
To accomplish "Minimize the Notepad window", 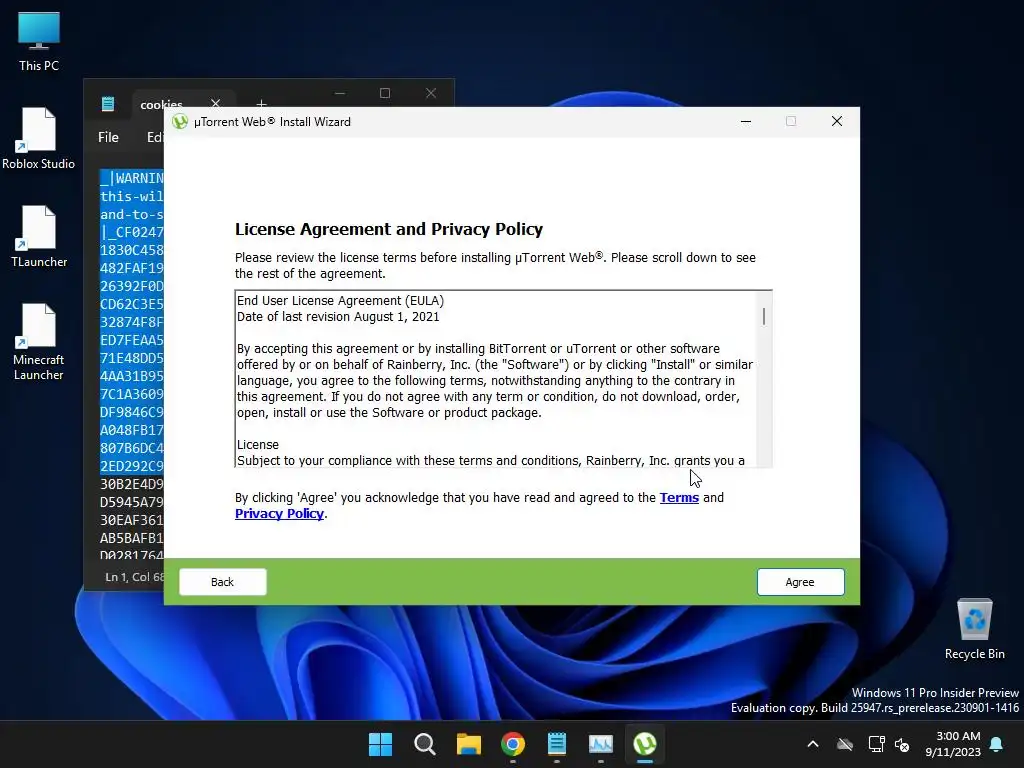I will click(340, 93).
